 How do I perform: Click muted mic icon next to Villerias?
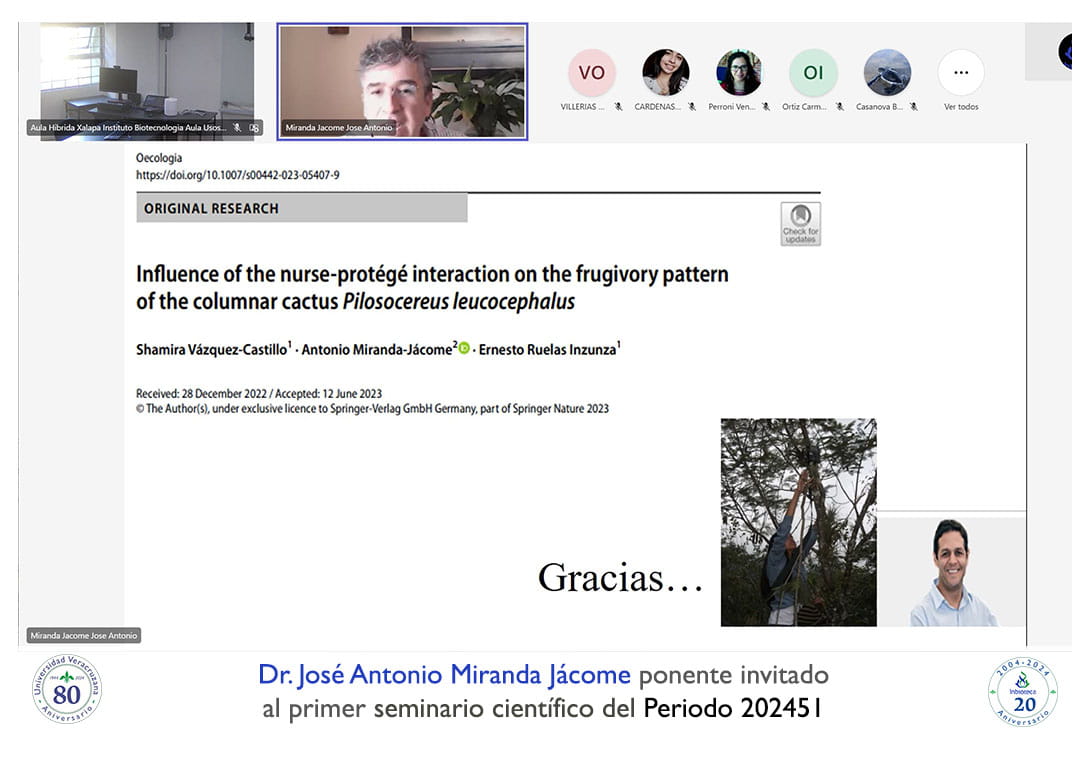click(x=618, y=106)
